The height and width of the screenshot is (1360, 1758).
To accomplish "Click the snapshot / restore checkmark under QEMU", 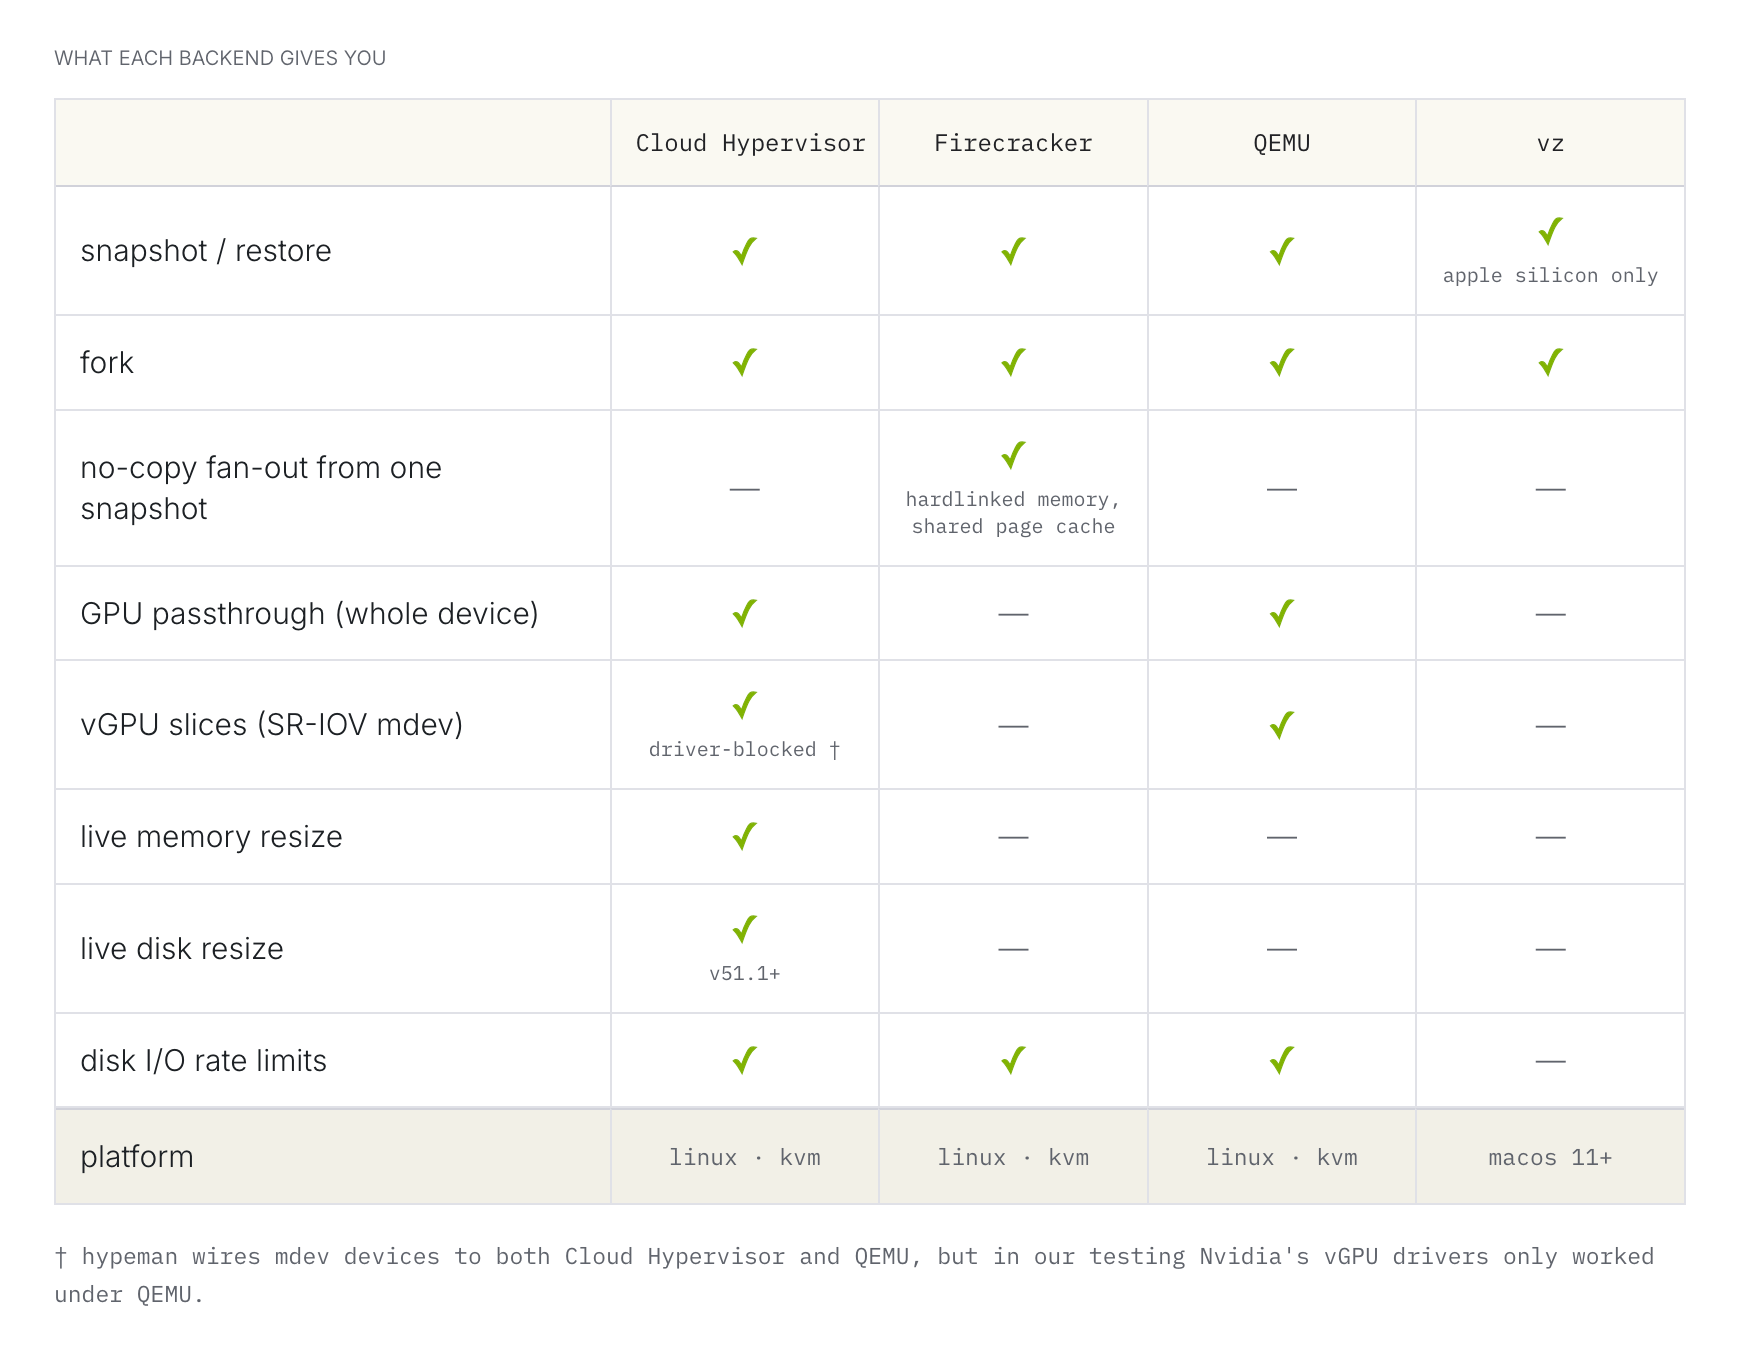I will click(x=1282, y=251).
